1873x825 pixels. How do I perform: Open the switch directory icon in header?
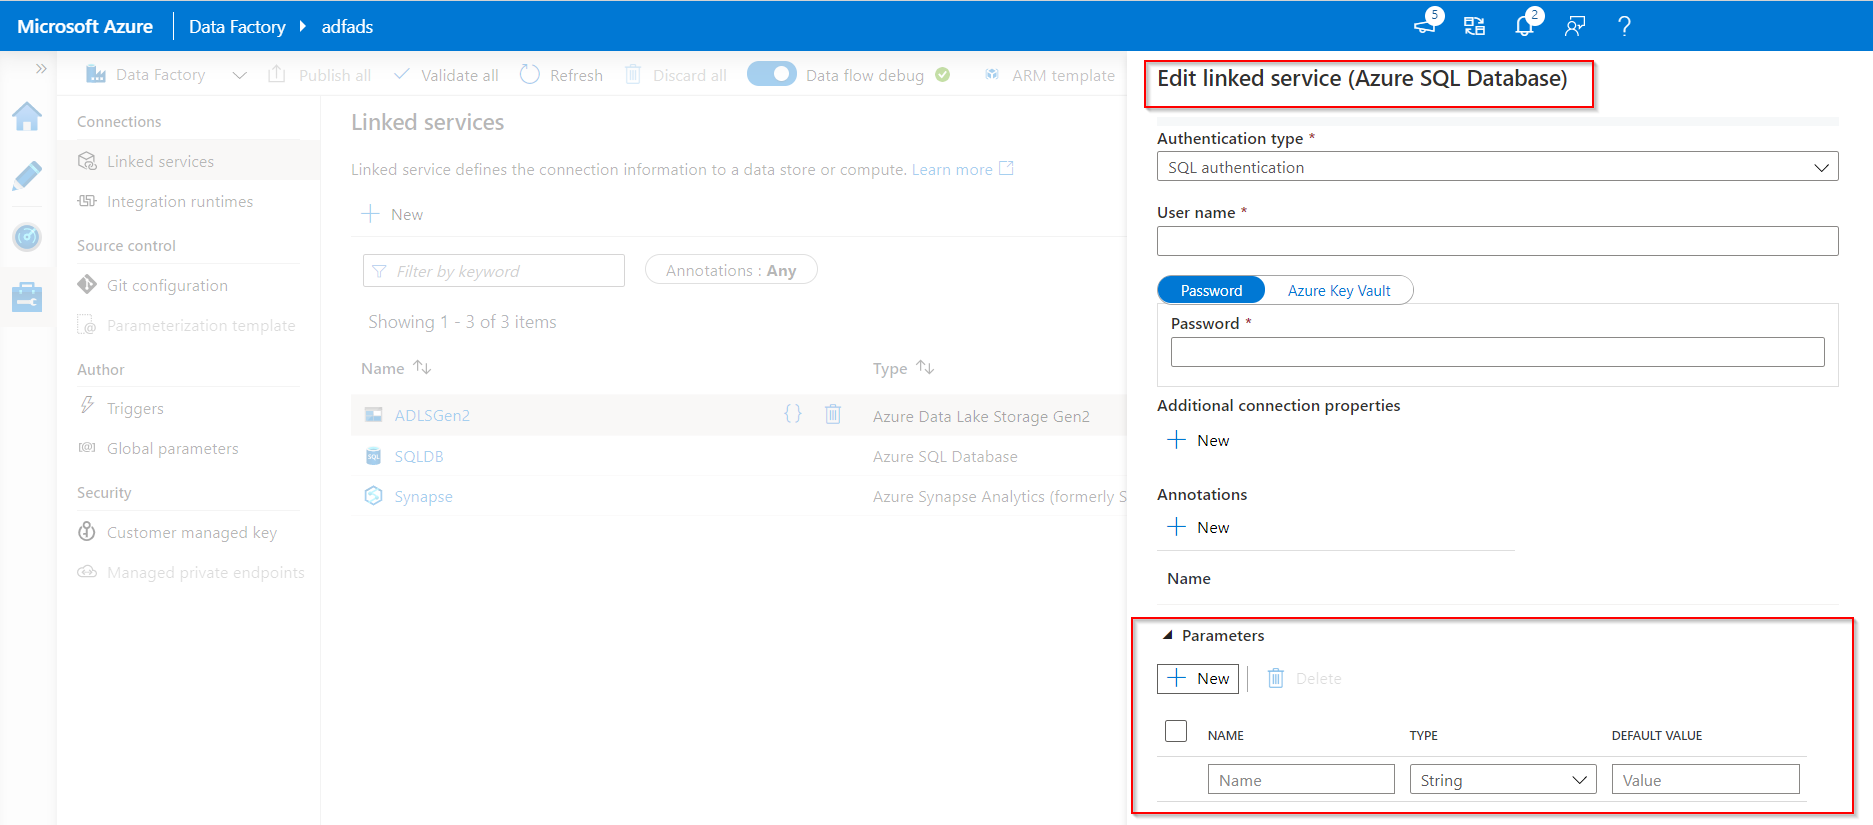[x=1475, y=26]
